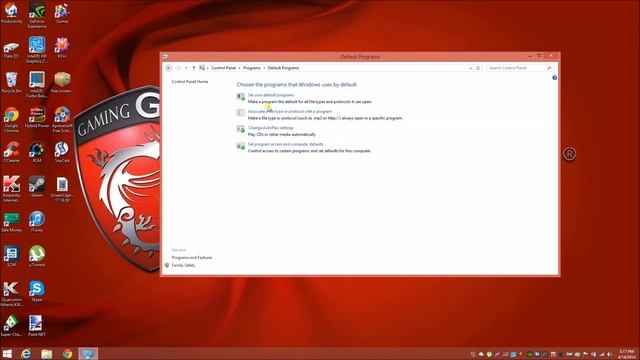Screen dimensions: 640x360
Task: Click the Forward arrow in Default Programs window
Action: (178, 68)
